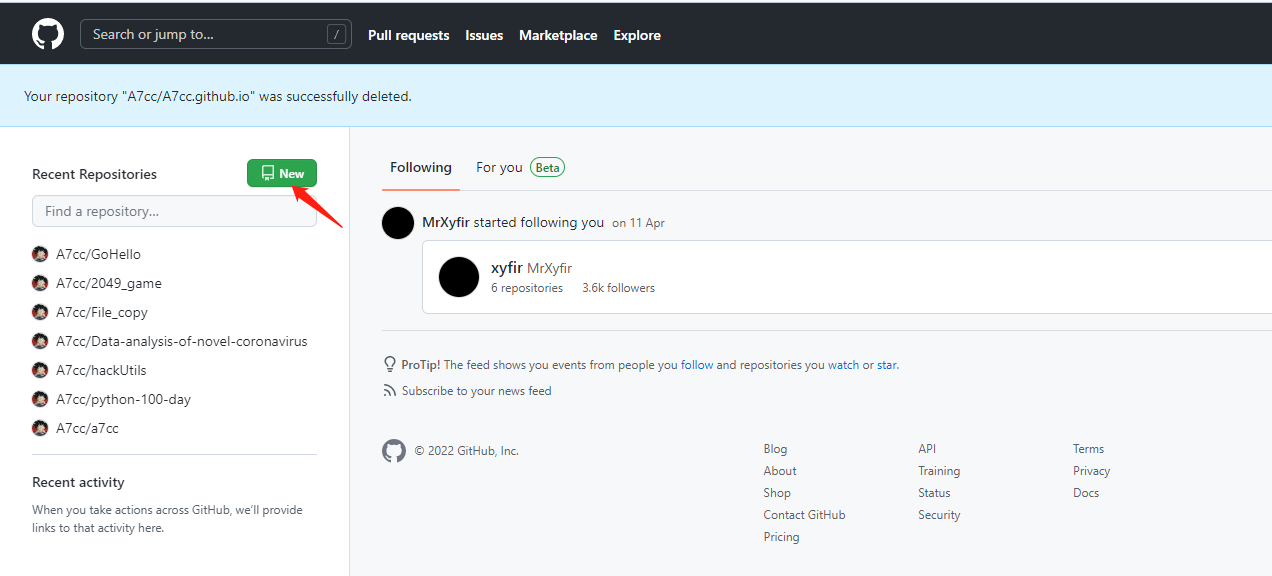1272x576 pixels.
Task: Open the A7cc/a7cc repository
Action: [x=87, y=428]
